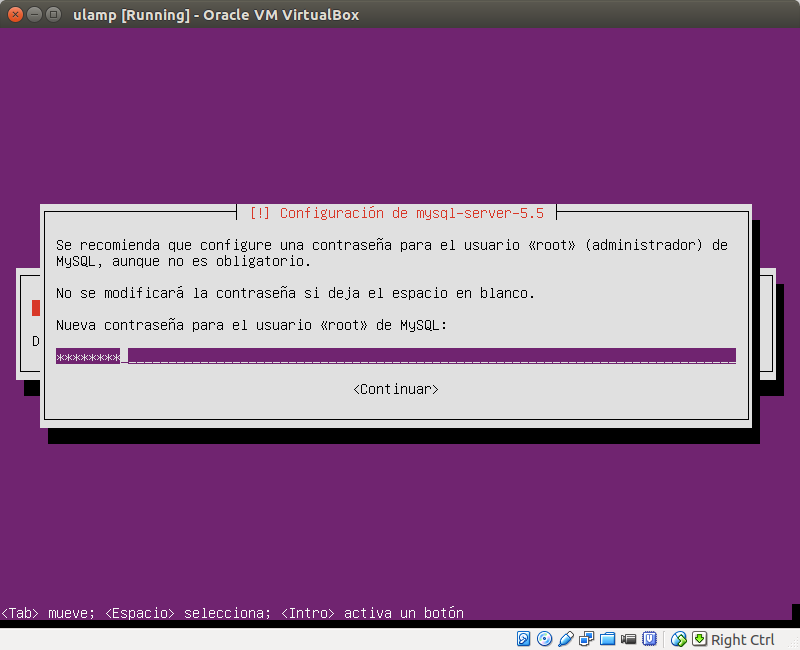This screenshot has height=650, width=800.
Task: Click the mouse pointer integration icon
Action: 678,639
